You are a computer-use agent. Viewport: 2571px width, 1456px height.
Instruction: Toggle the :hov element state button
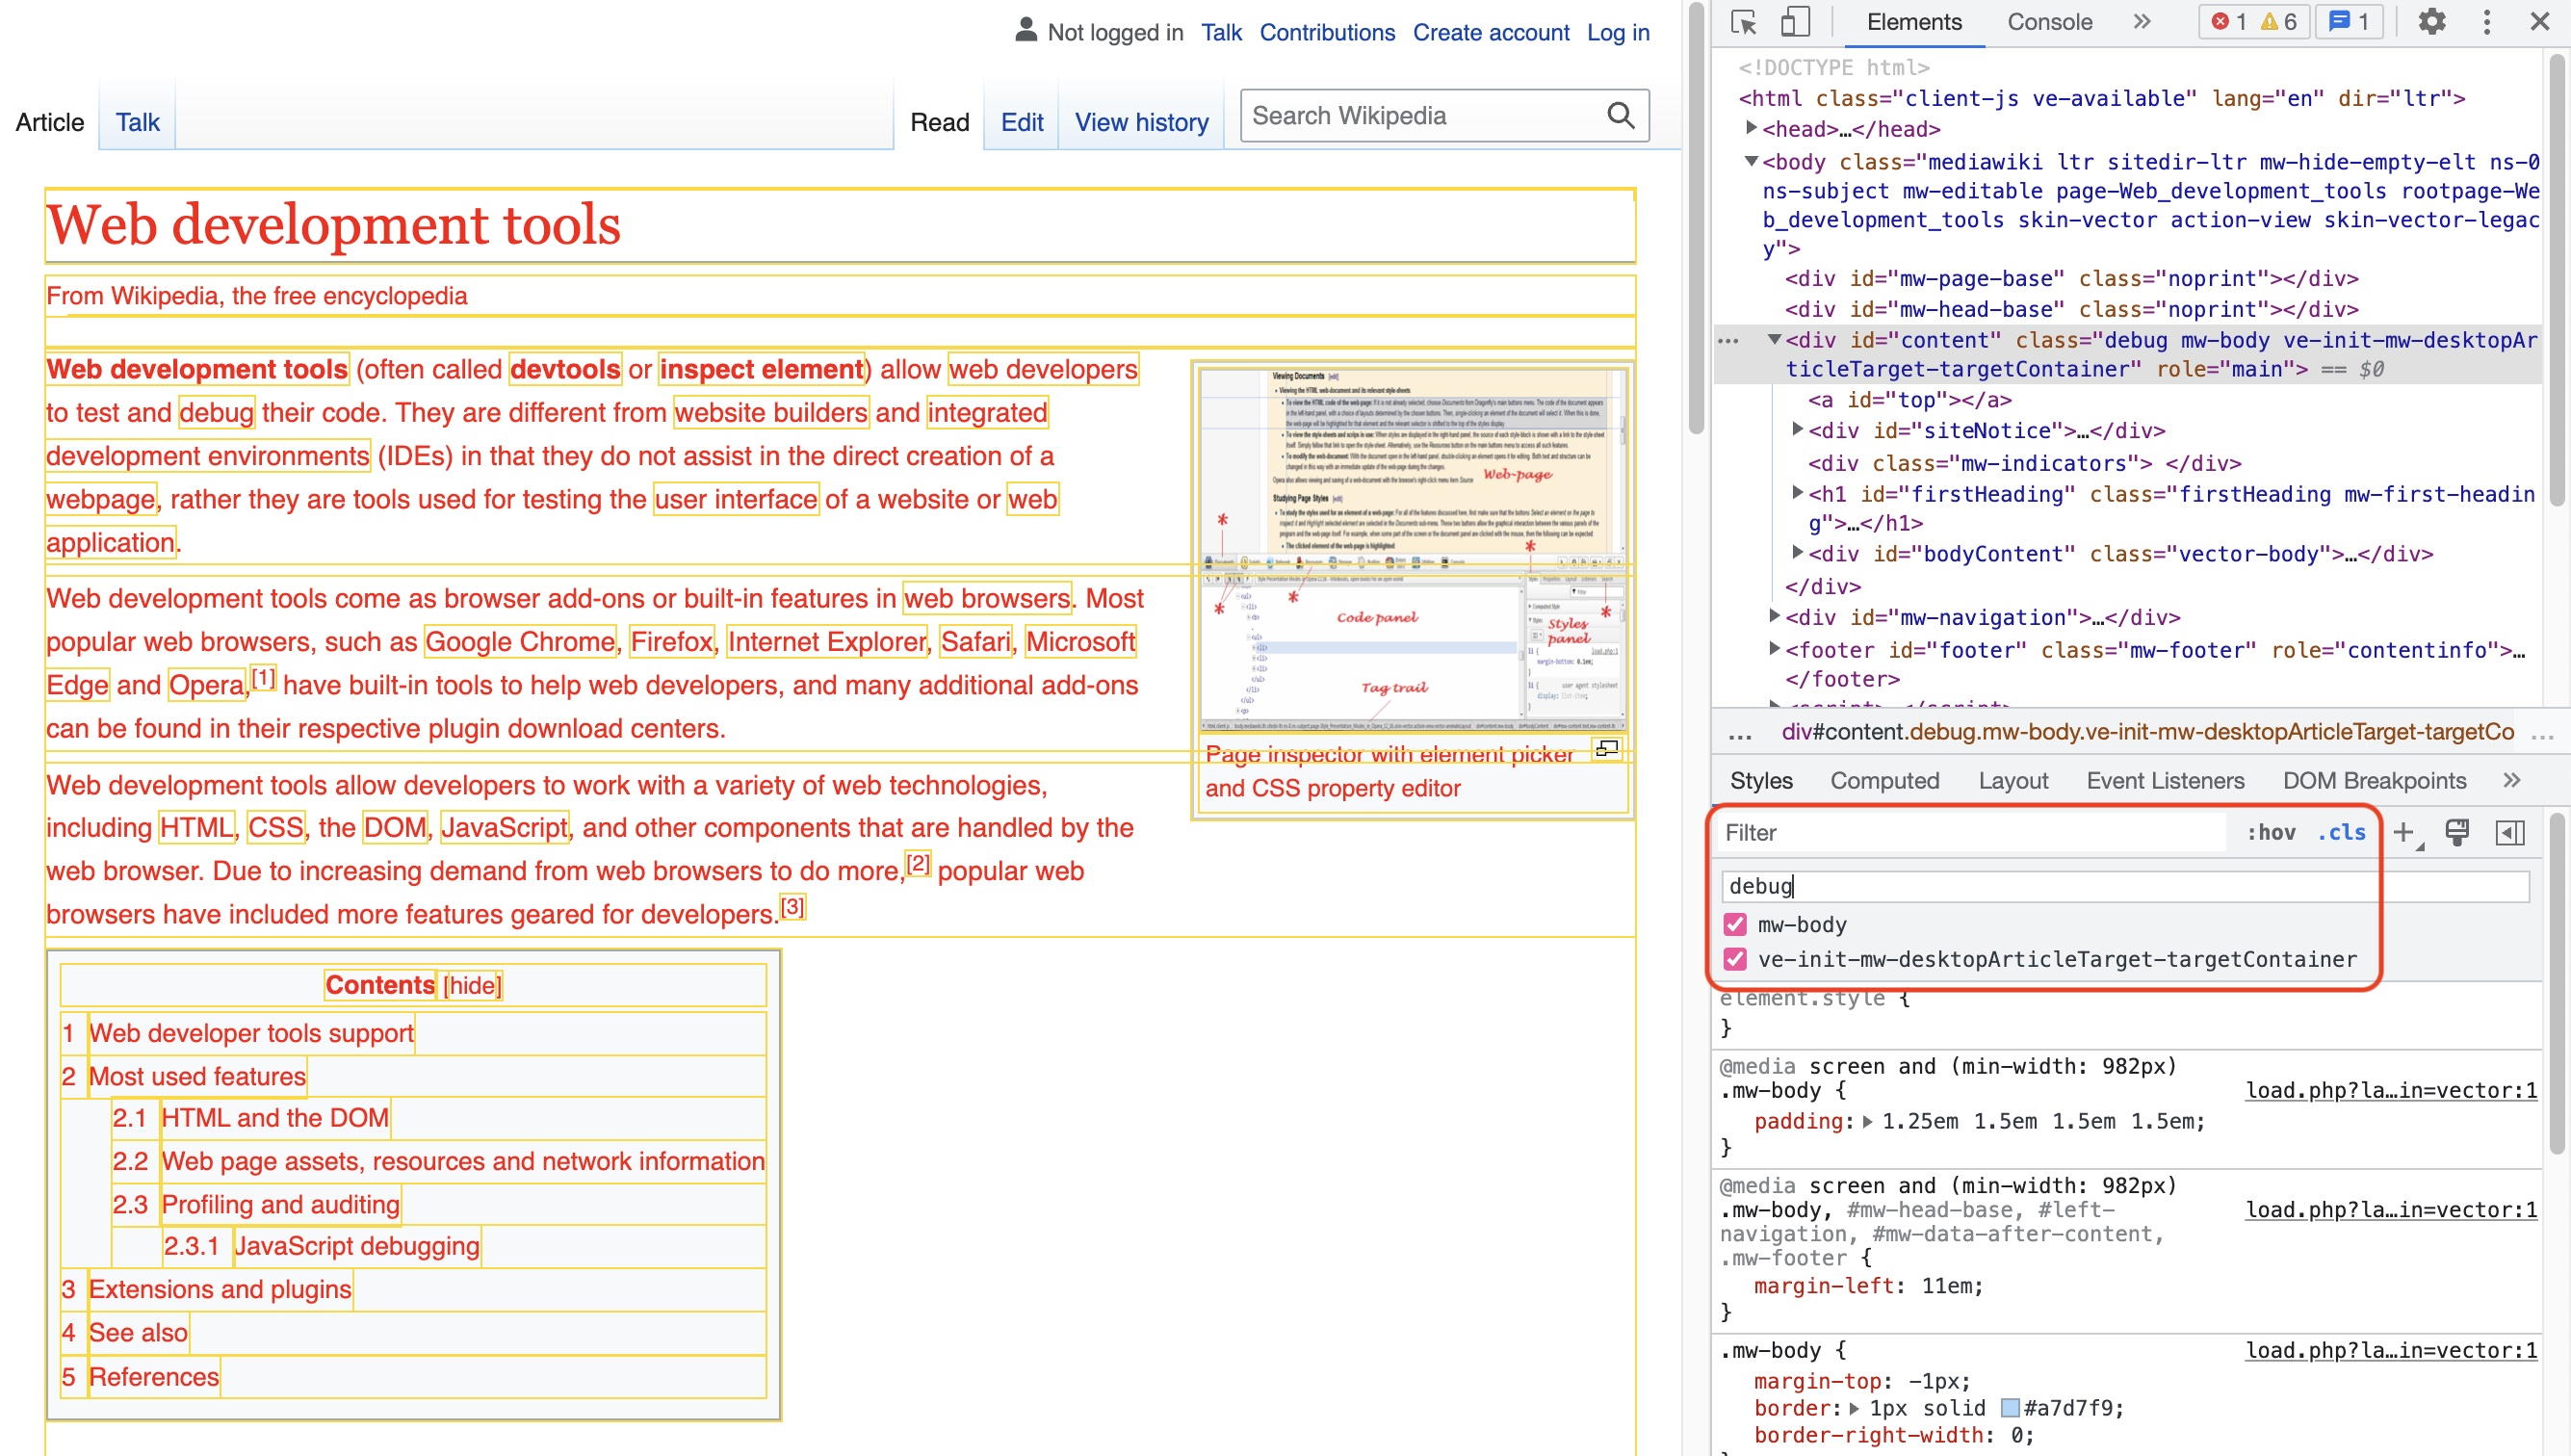[x=2271, y=833]
